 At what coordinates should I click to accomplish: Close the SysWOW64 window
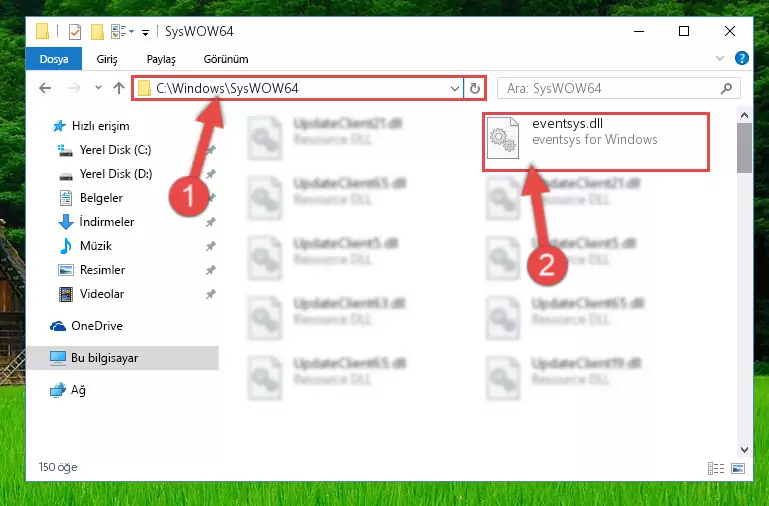click(x=730, y=31)
